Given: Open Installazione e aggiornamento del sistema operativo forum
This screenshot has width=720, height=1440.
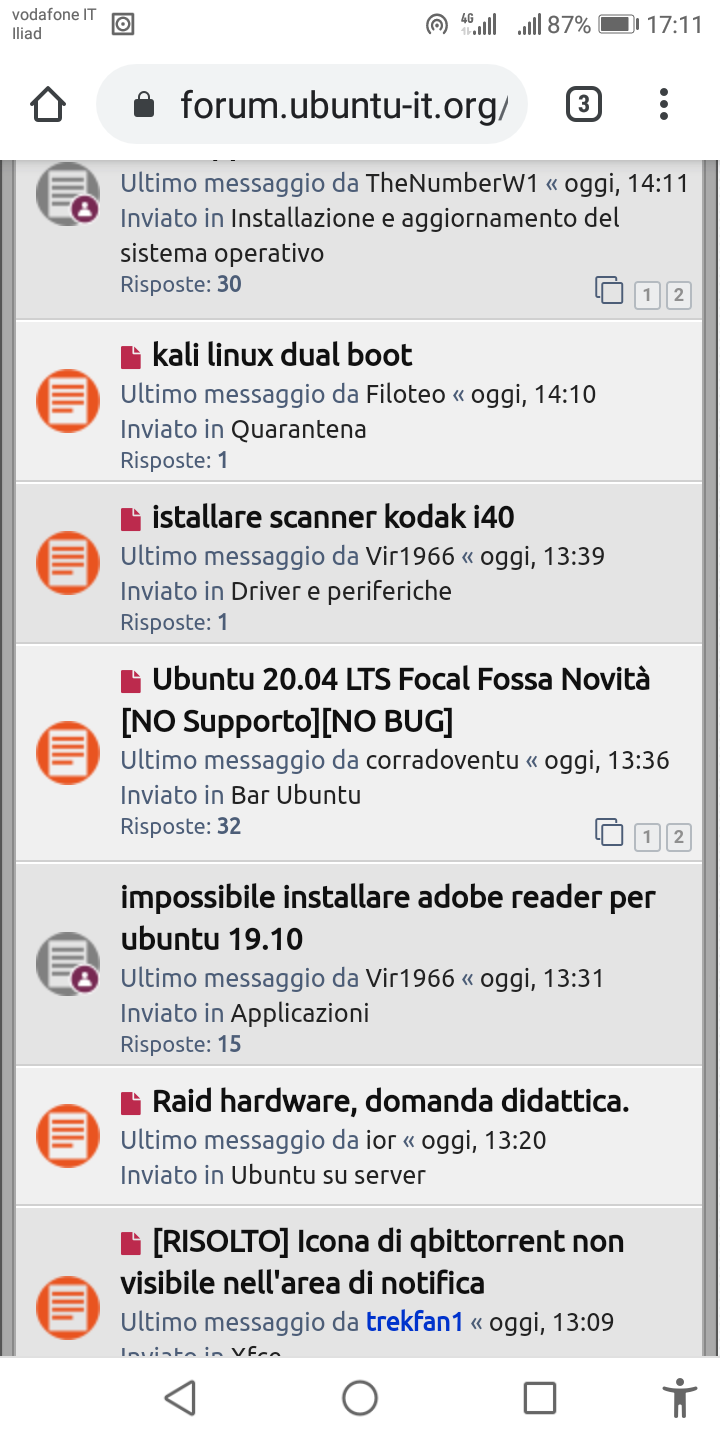Looking at the screenshot, I should [x=370, y=235].
